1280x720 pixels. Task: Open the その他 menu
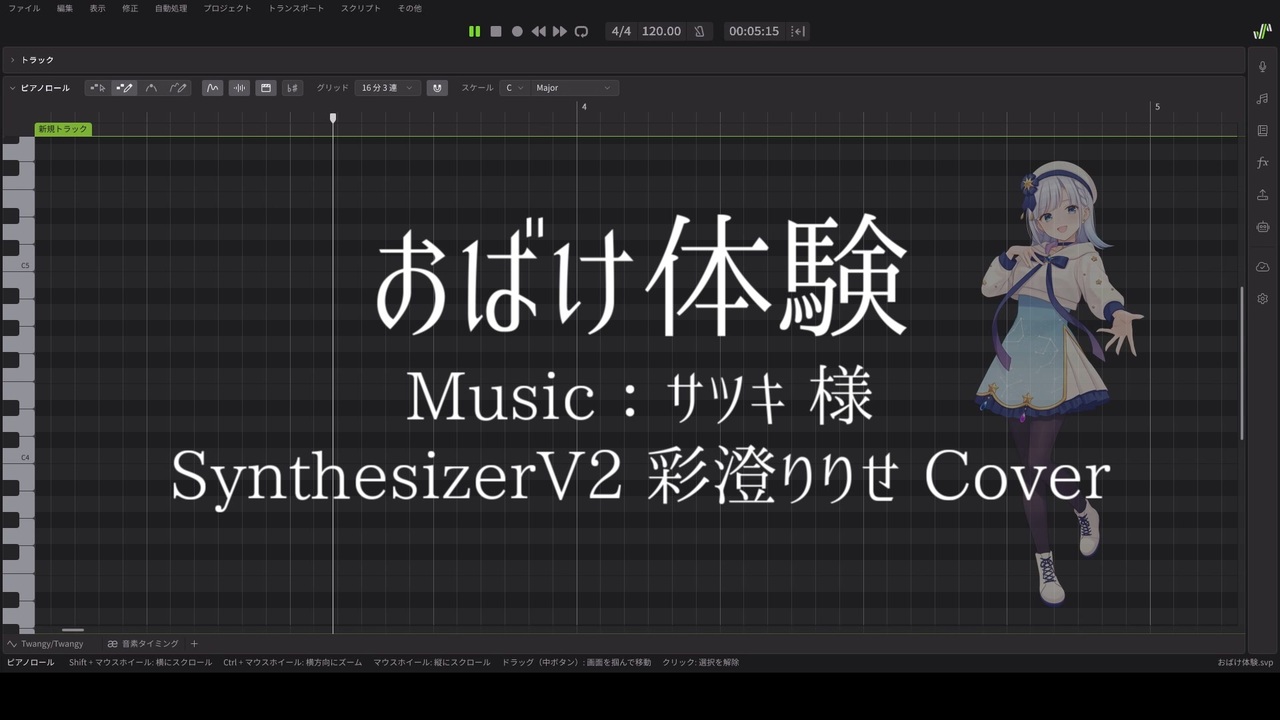409,8
